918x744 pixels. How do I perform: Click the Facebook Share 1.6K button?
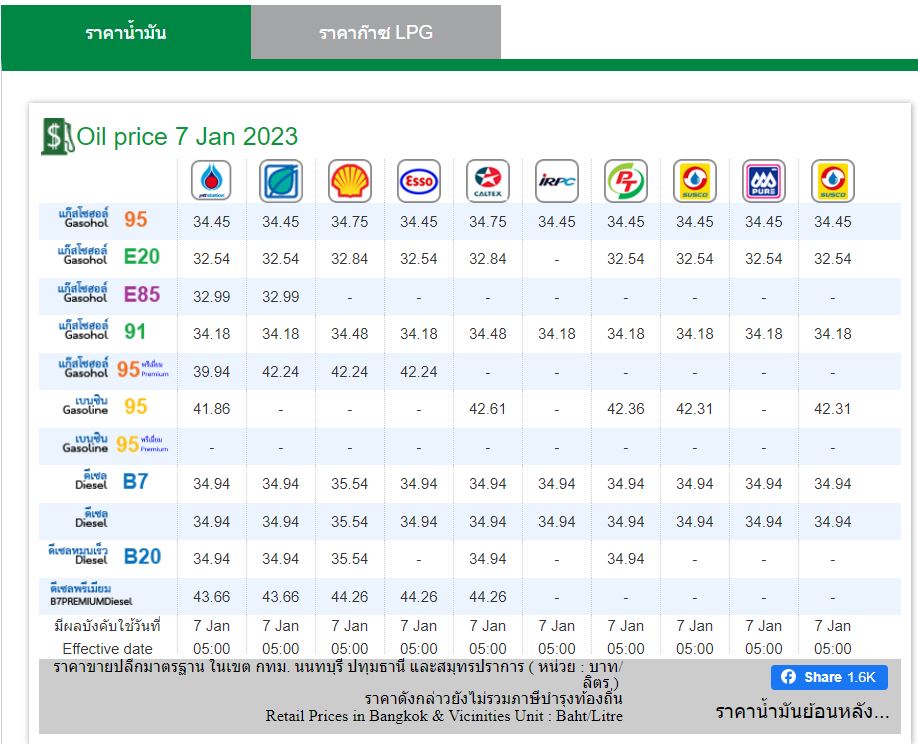829,677
